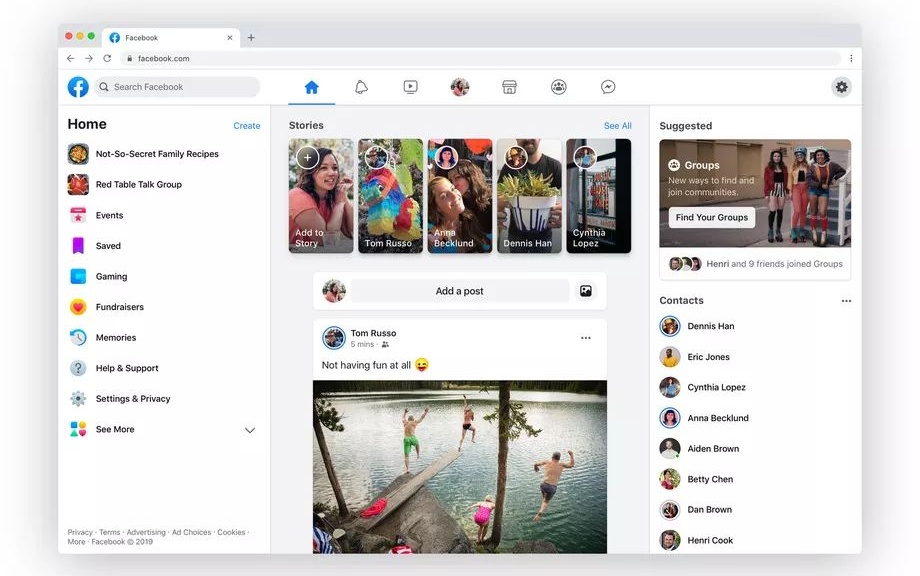Viewport: 920px width, 576px height.
Task: Open the Messenger icon
Action: (x=608, y=87)
